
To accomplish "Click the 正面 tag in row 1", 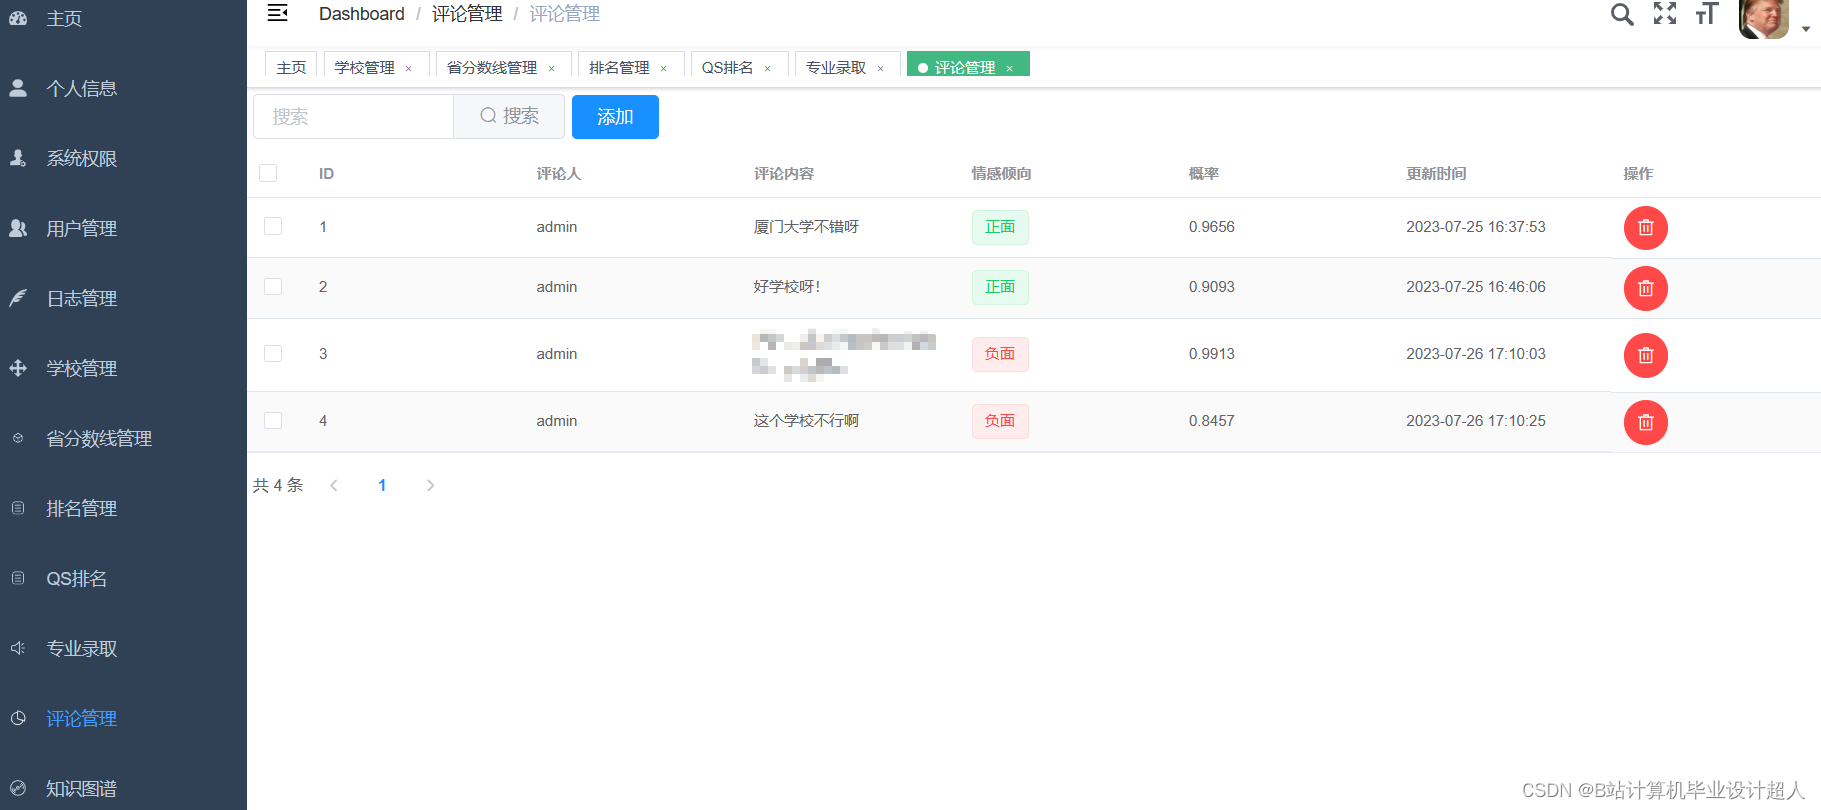I will (x=1000, y=227).
